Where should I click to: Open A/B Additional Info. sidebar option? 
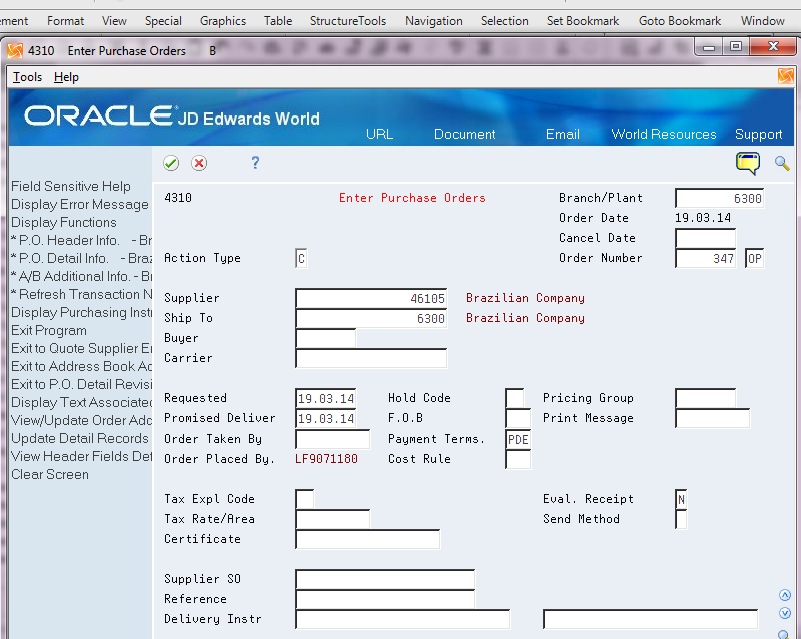81,276
